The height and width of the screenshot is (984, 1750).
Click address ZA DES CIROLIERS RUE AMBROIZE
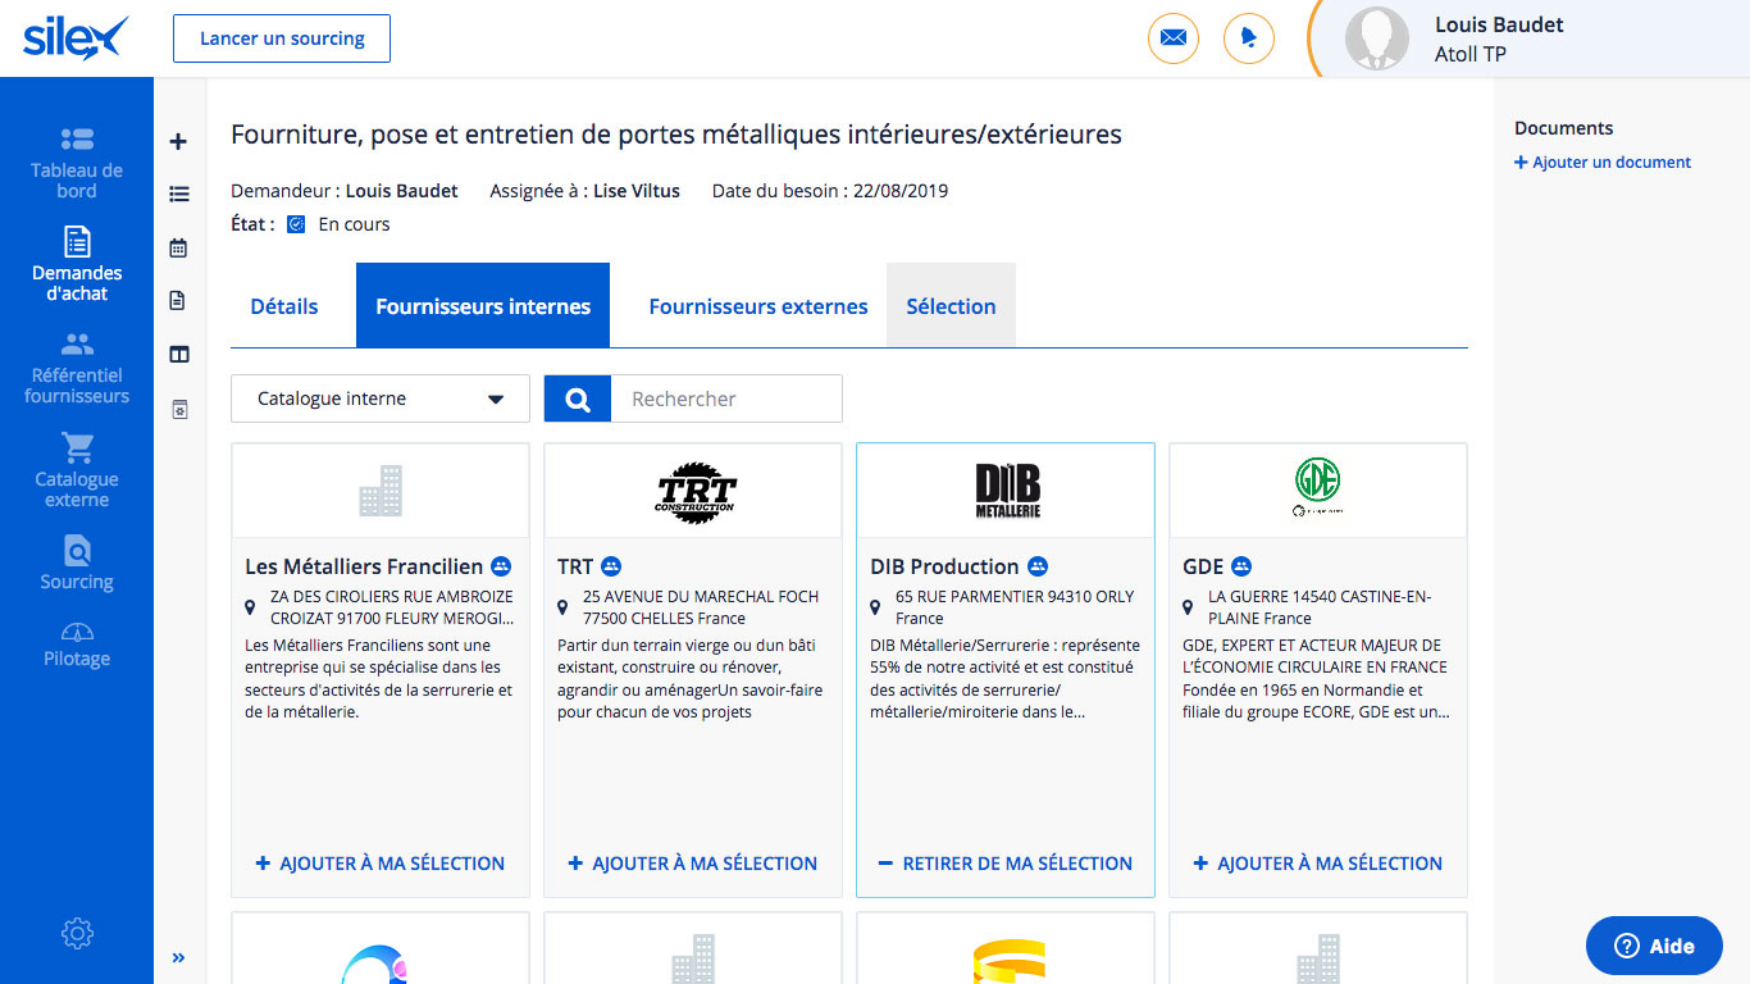tap(392, 607)
